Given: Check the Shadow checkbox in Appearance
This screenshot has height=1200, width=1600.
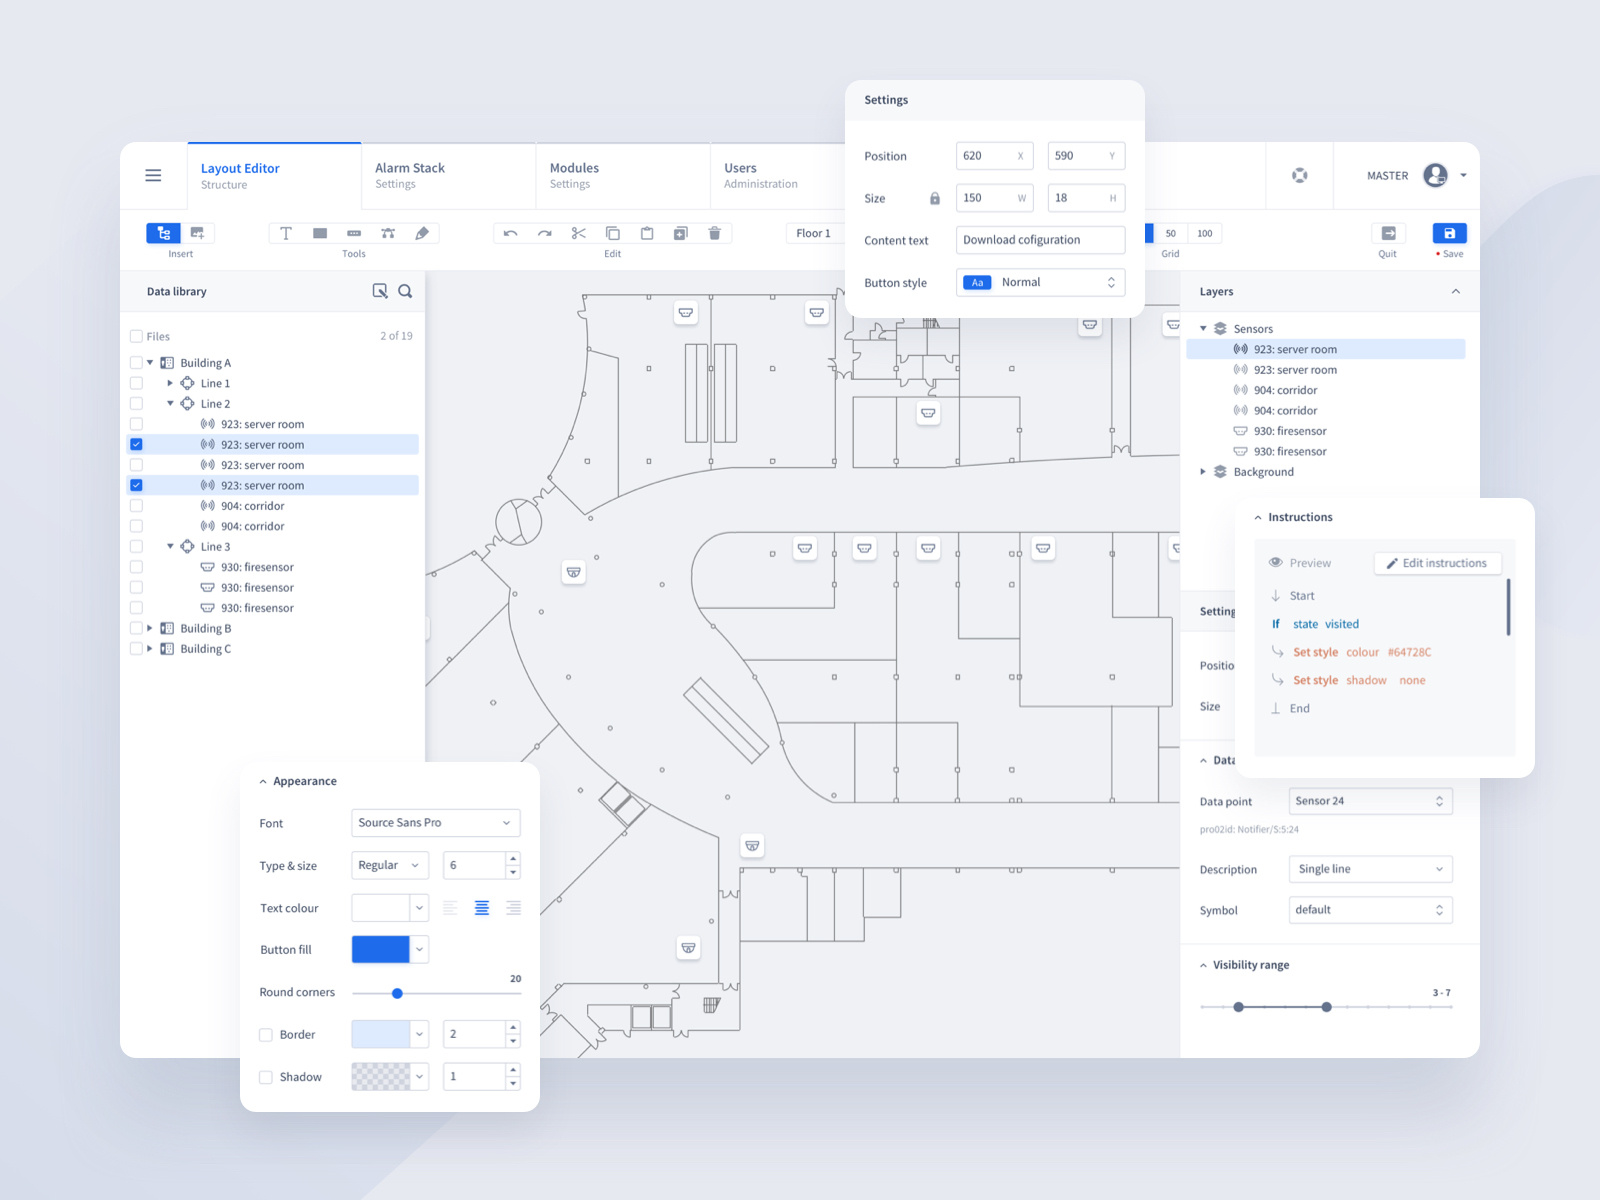Looking at the screenshot, I should tap(265, 1077).
